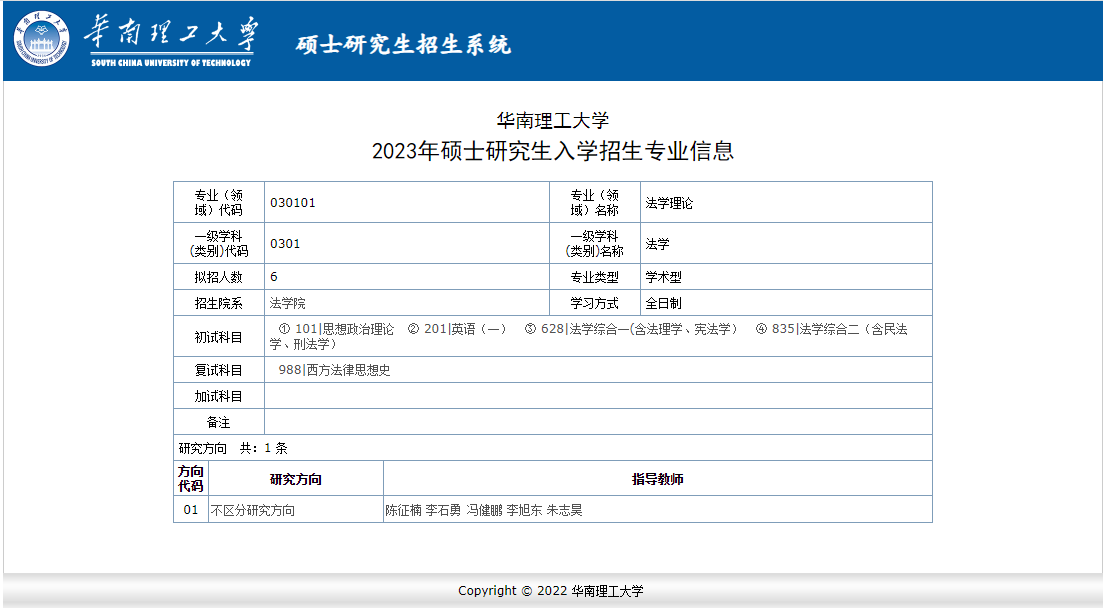Click the 研究方向 column header

pos(295,479)
